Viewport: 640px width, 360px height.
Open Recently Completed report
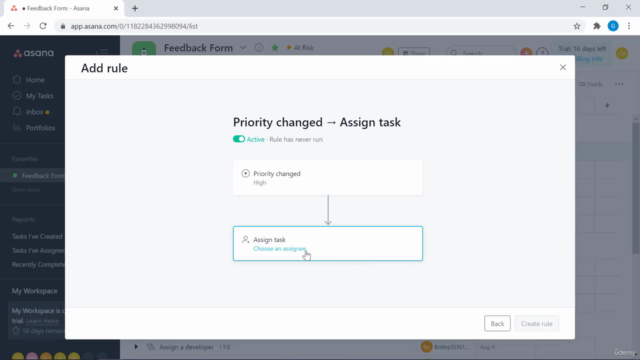click(x=38, y=264)
